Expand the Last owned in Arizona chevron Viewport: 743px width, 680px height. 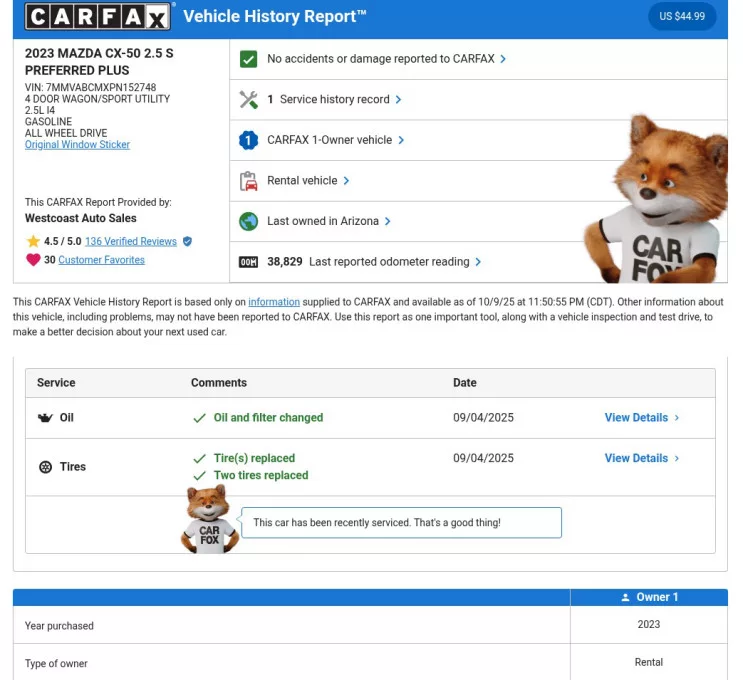pos(388,221)
